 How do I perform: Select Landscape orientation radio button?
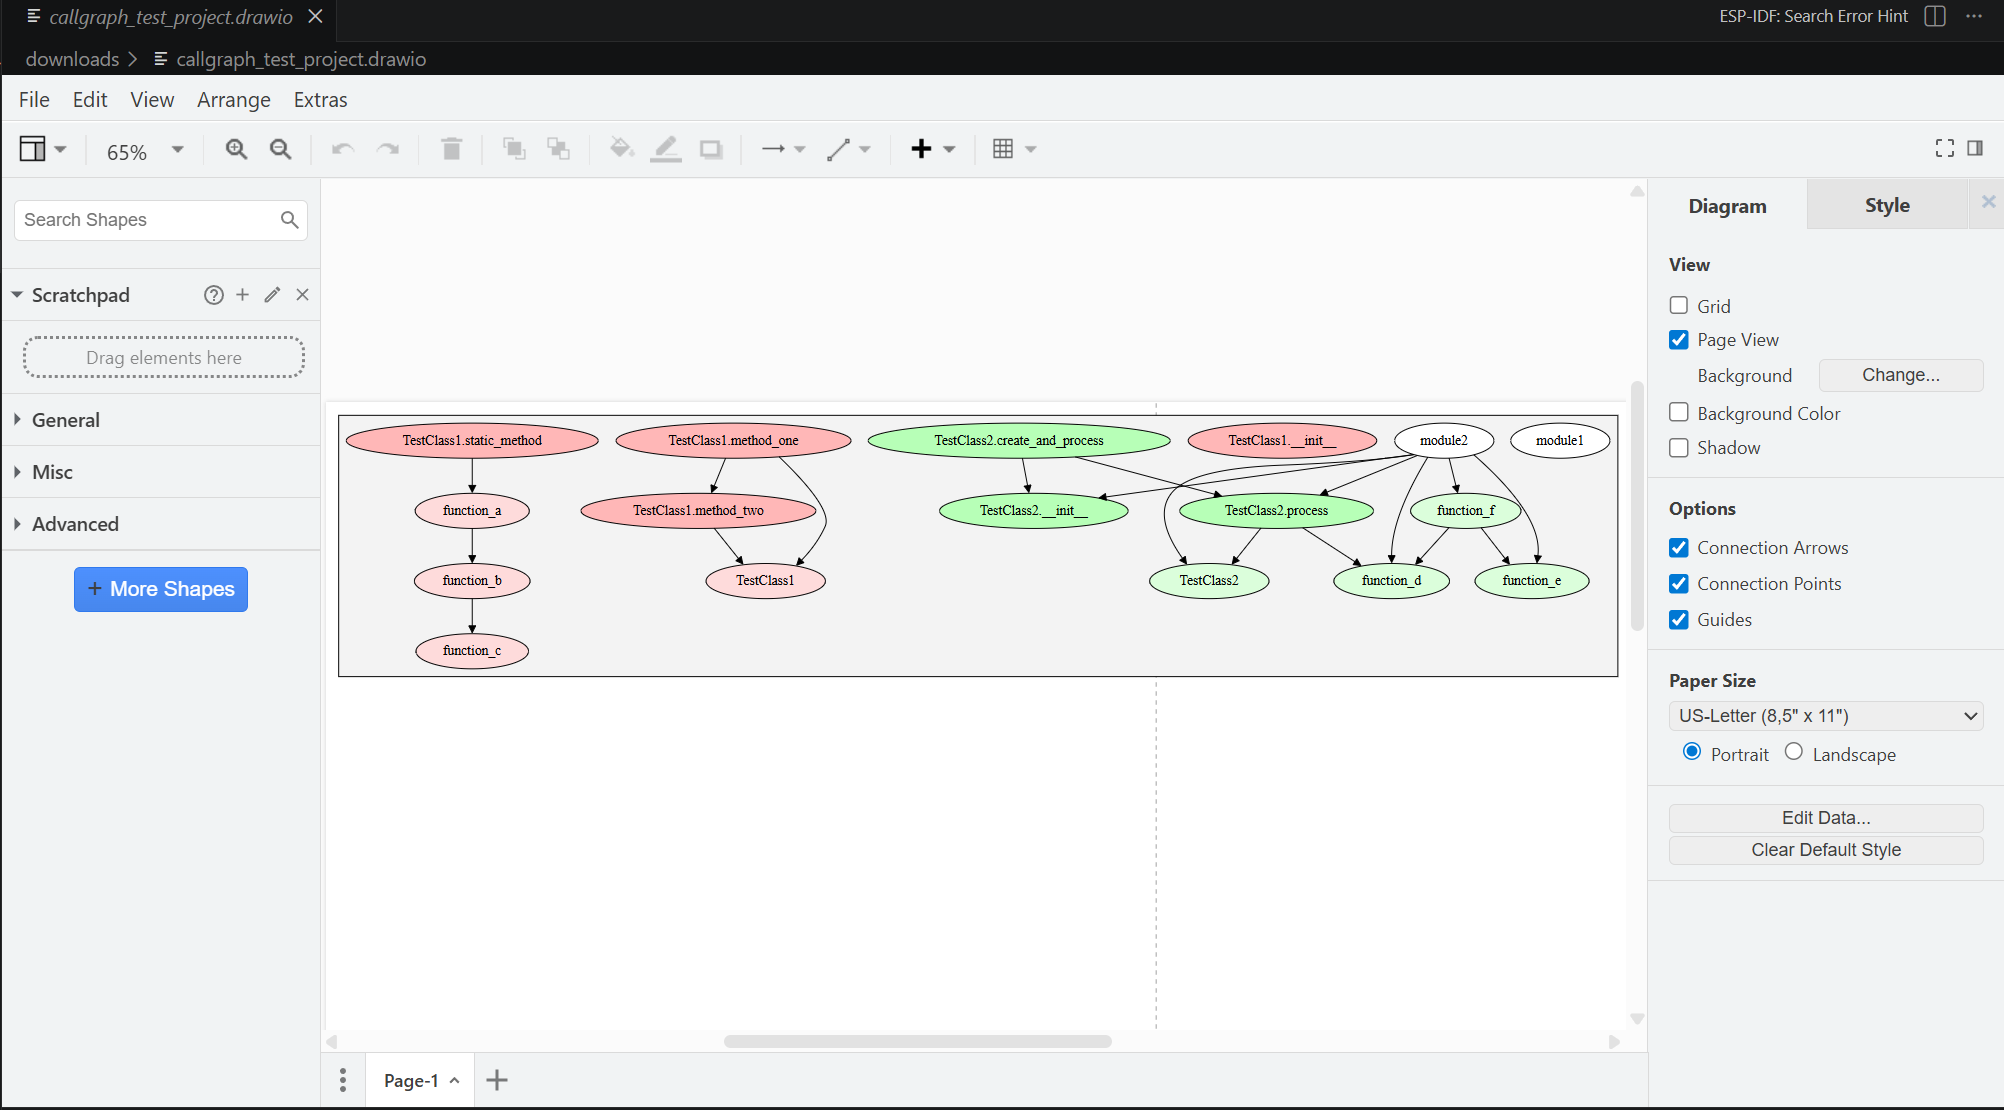(1794, 752)
